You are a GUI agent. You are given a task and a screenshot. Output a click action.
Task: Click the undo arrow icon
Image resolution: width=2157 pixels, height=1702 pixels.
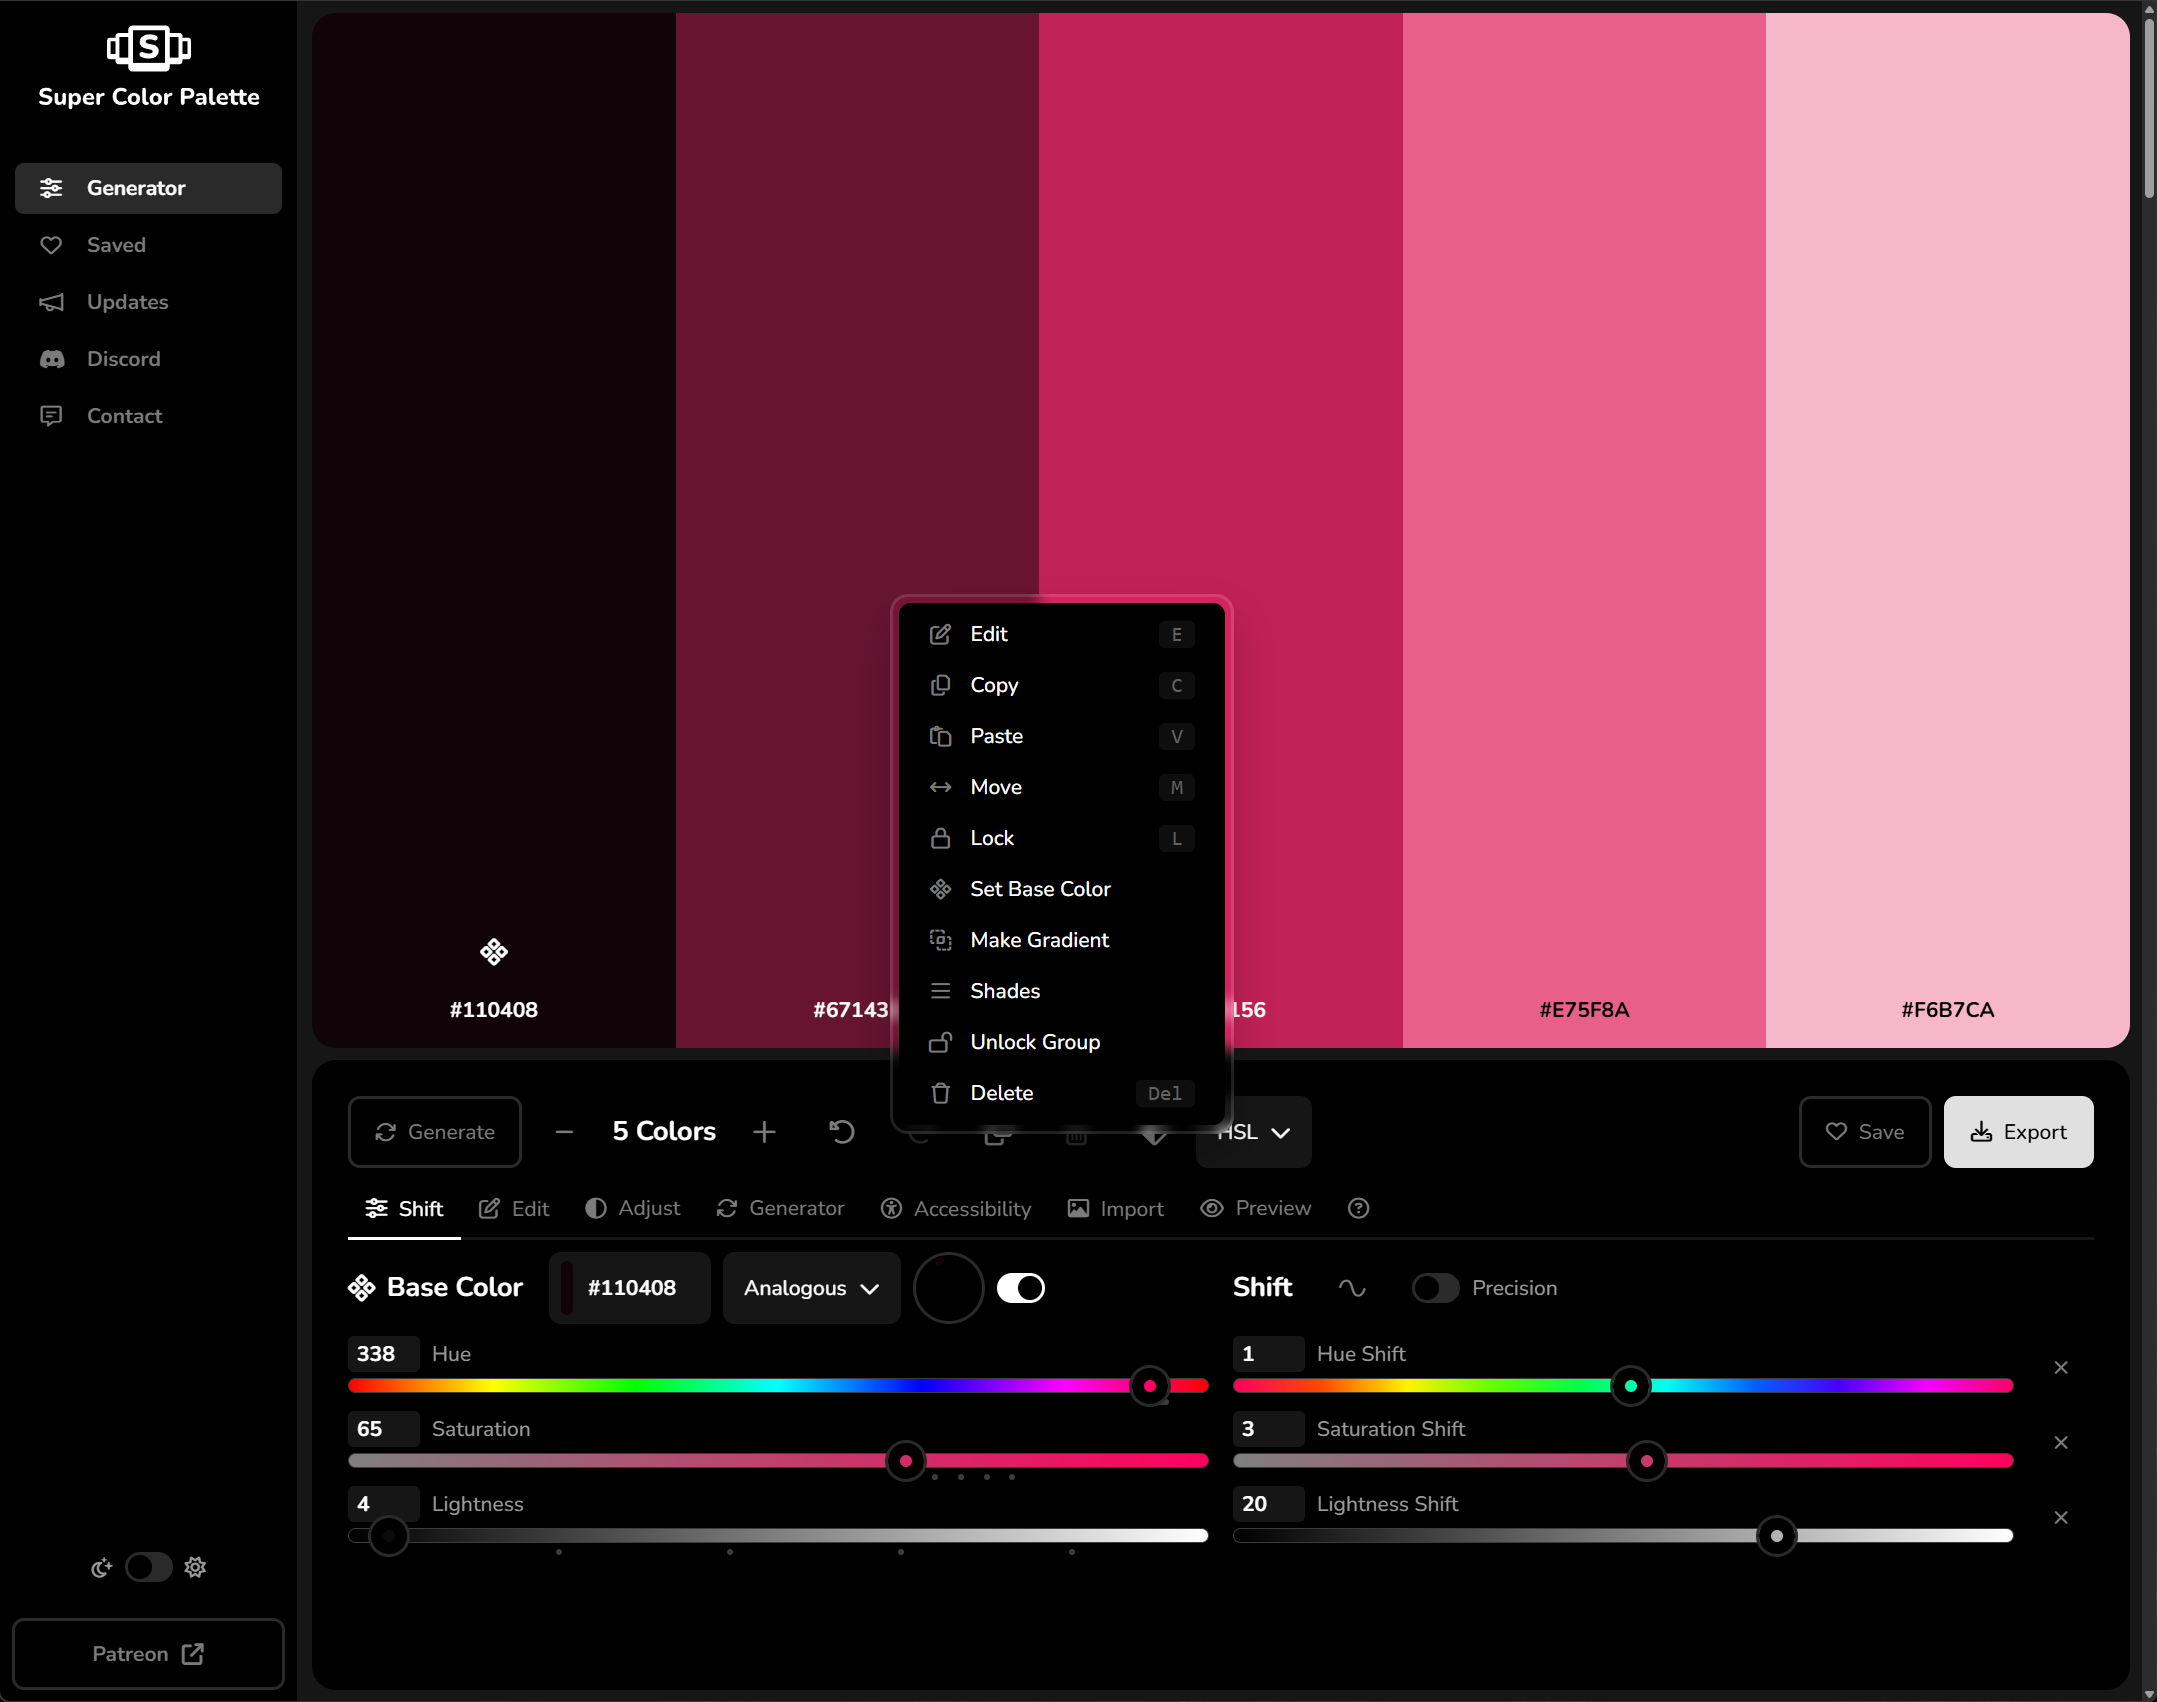click(841, 1131)
